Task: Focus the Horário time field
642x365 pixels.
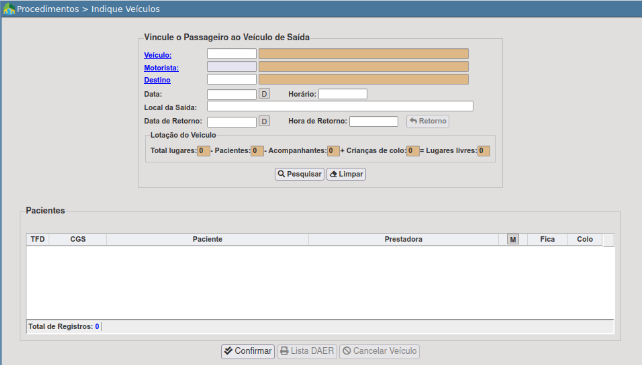Action: click(343, 94)
